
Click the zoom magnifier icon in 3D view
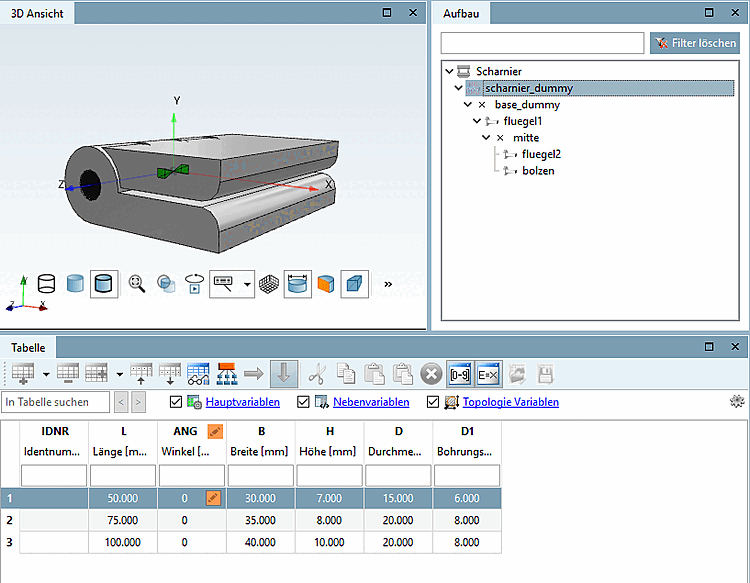tap(137, 284)
